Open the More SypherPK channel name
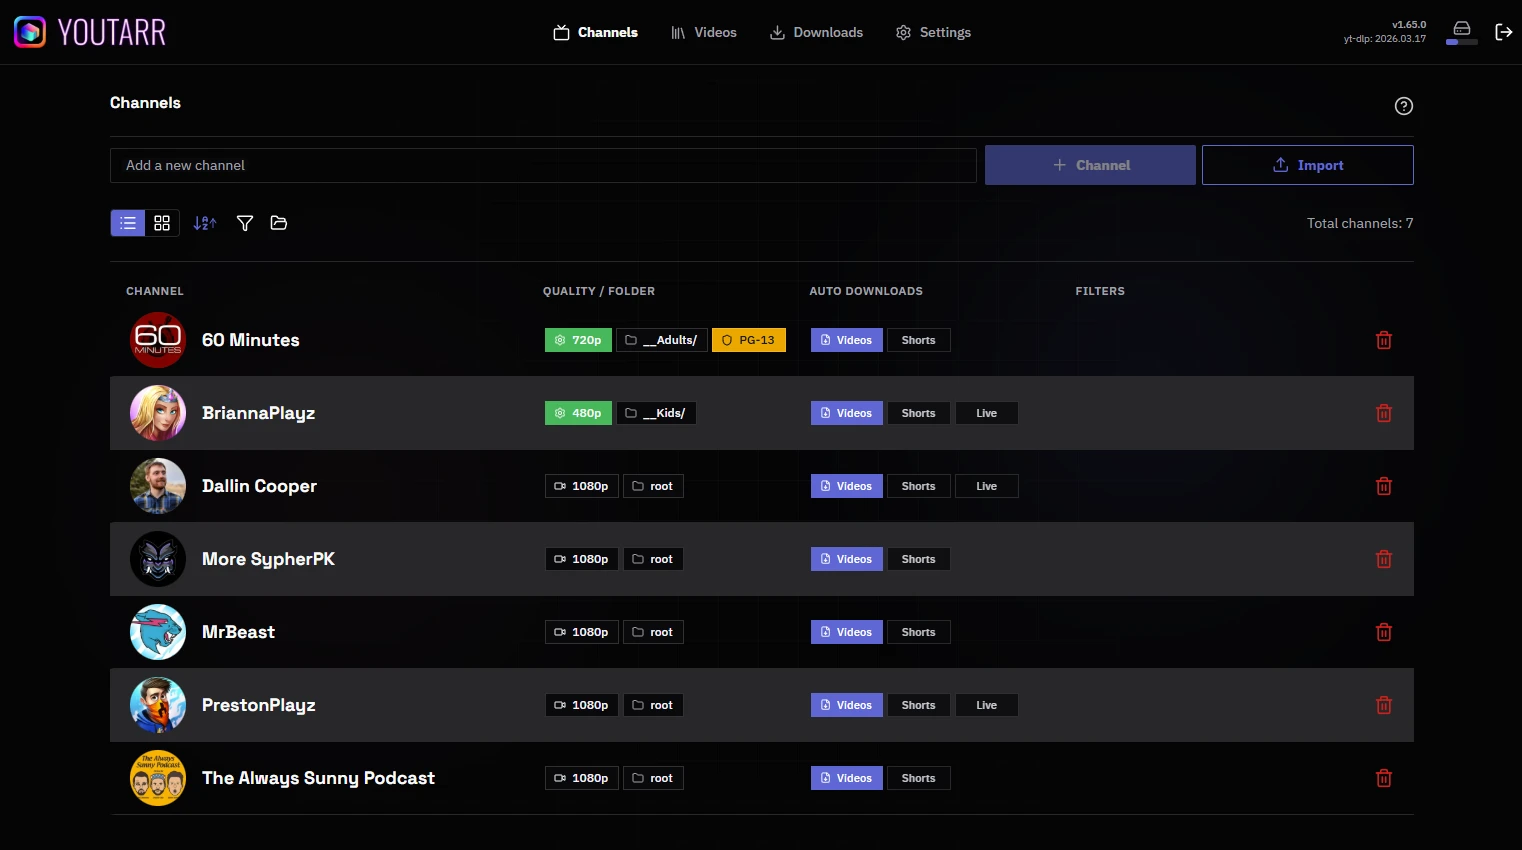 click(x=269, y=559)
